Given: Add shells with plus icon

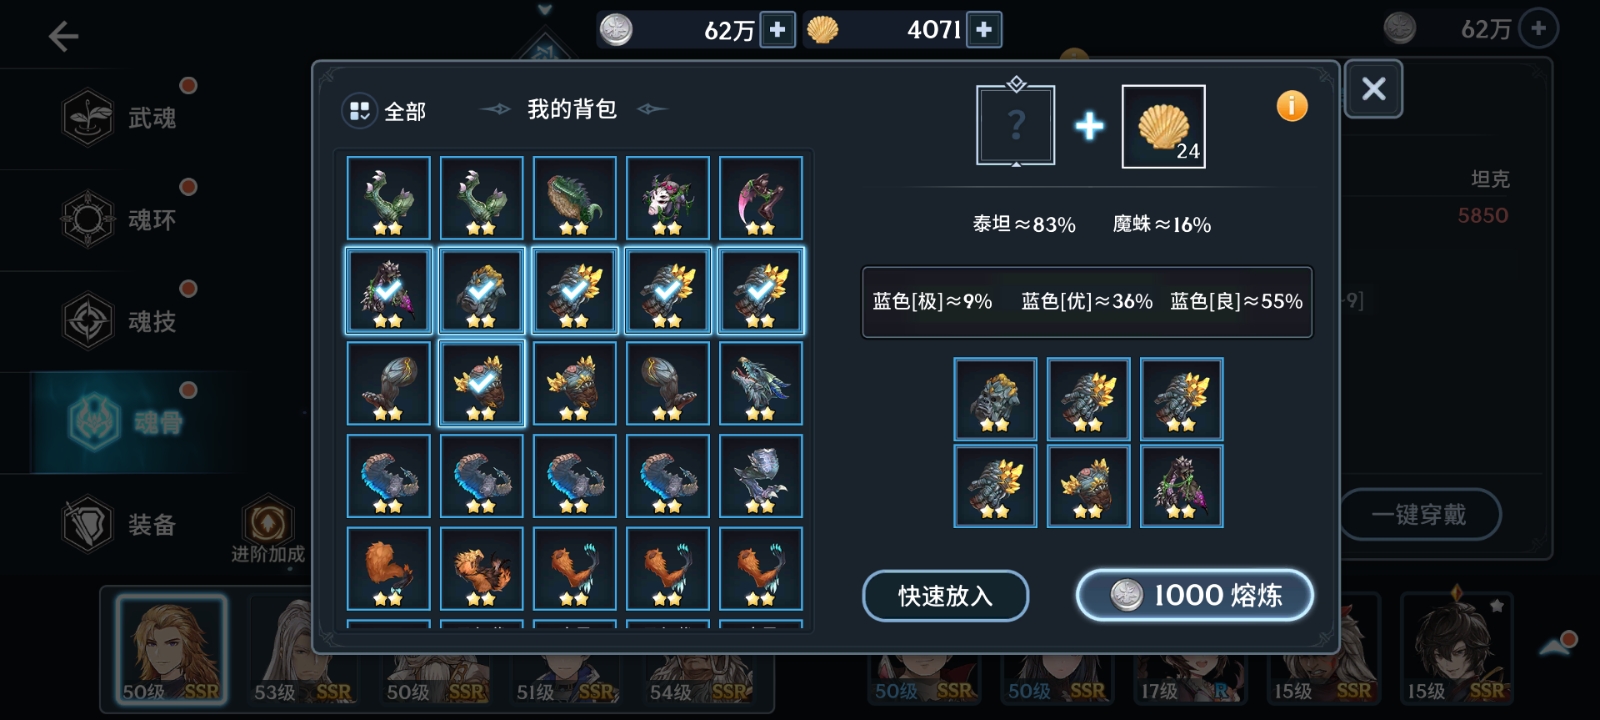Looking at the screenshot, I should 984,30.
